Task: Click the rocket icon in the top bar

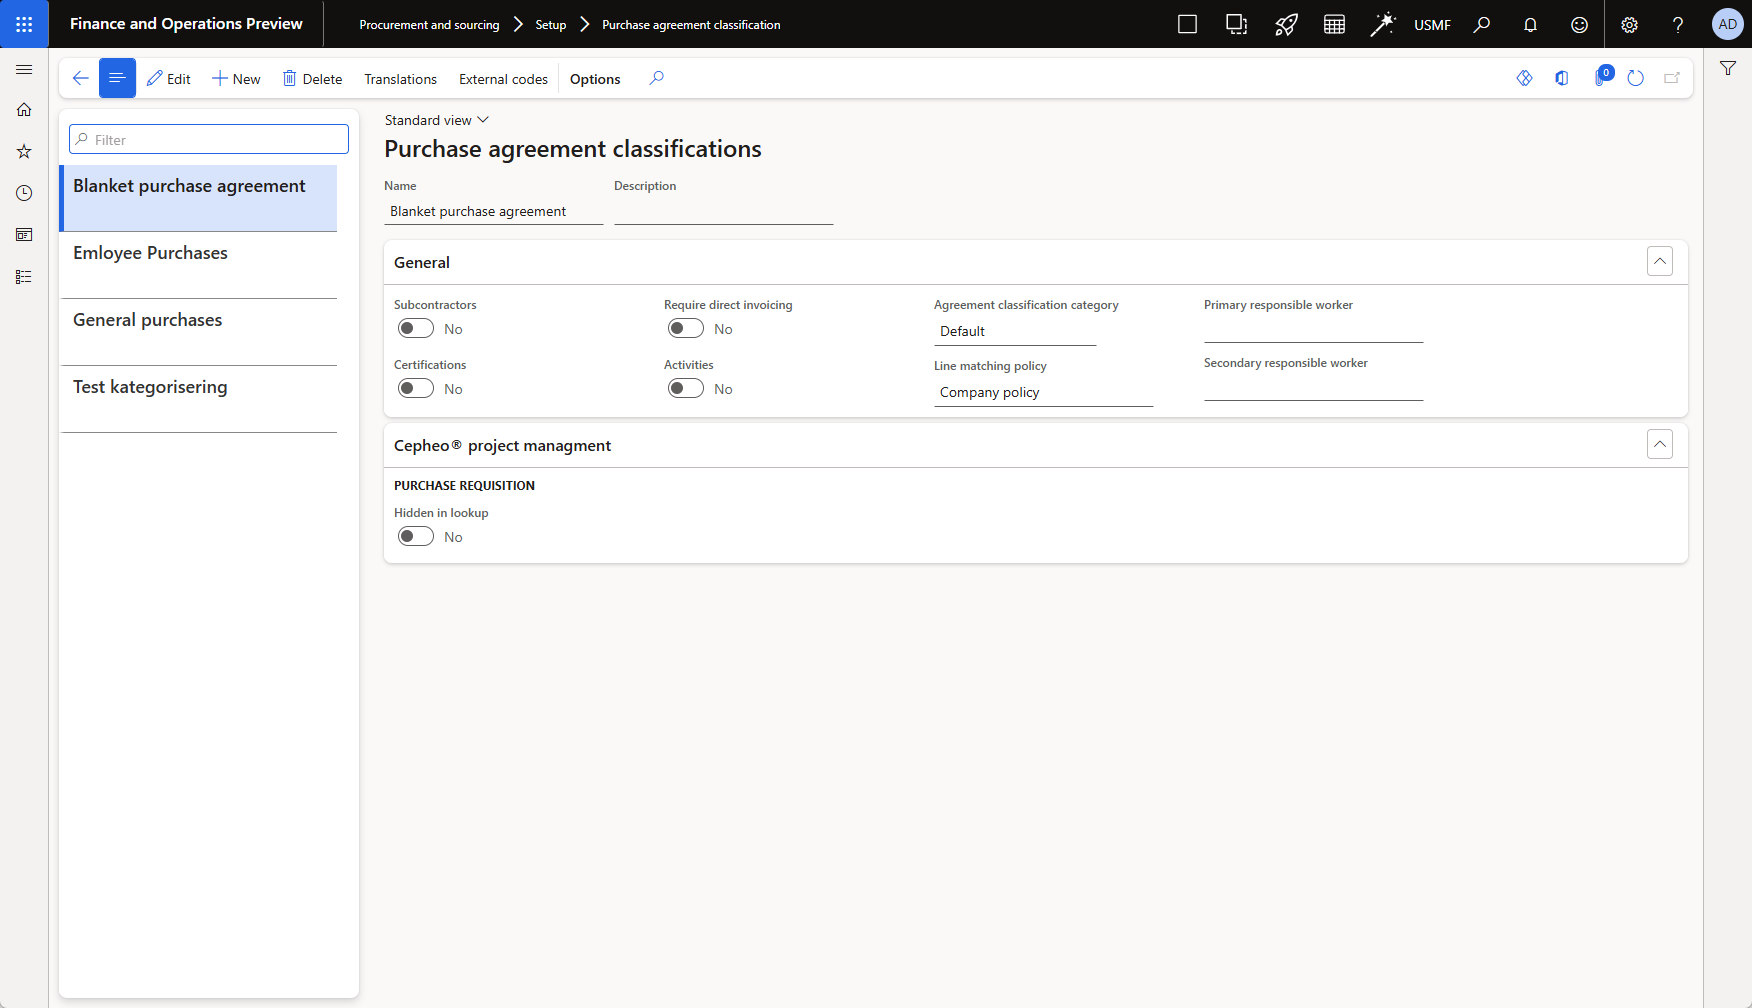Action: pyautogui.click(x=1286, y=24)
